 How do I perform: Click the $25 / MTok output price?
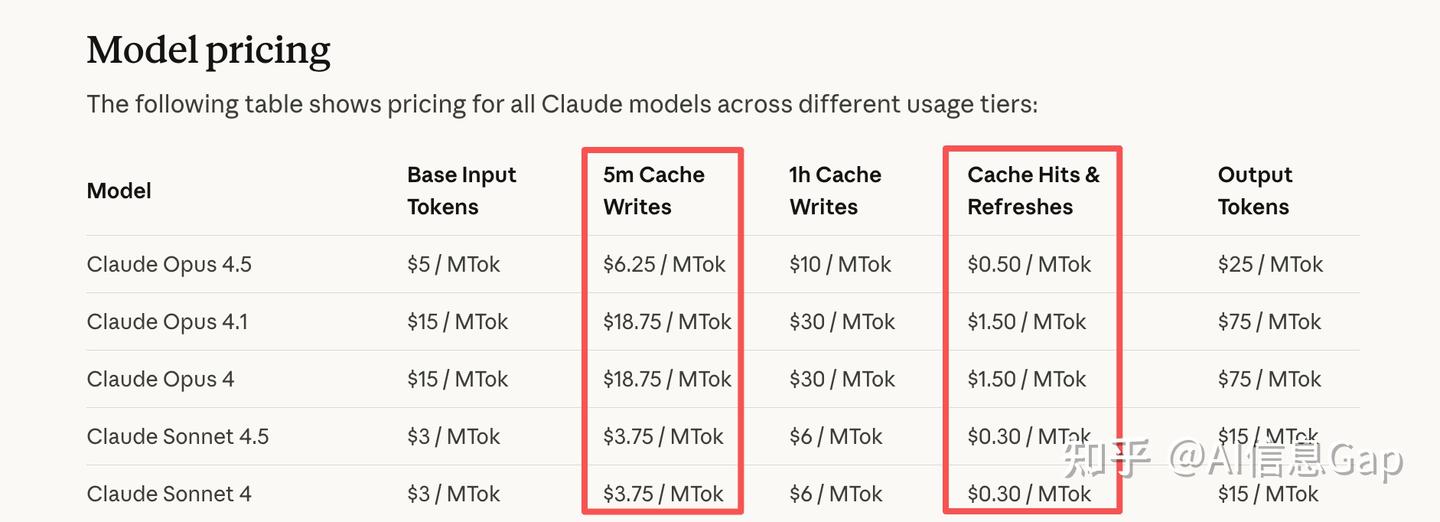[1270, 265]
